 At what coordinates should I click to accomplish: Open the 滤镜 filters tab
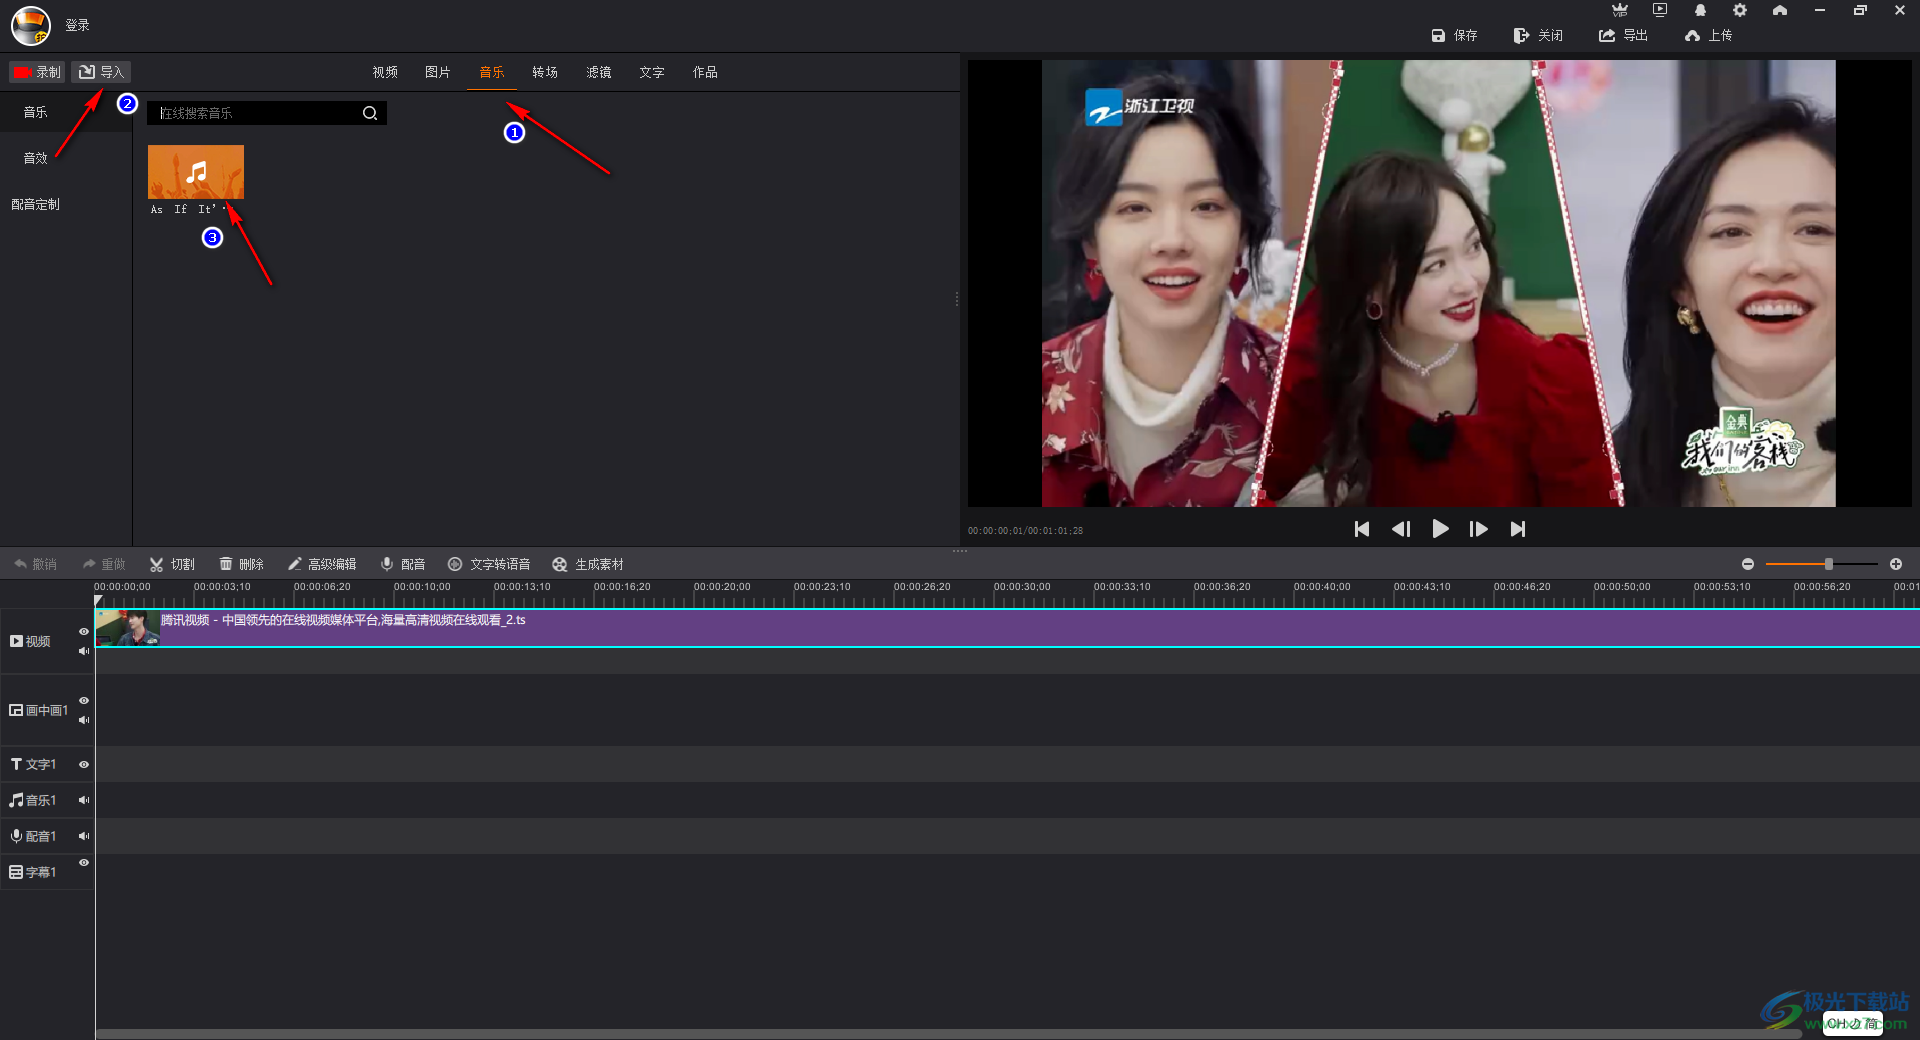click(599, 72)
